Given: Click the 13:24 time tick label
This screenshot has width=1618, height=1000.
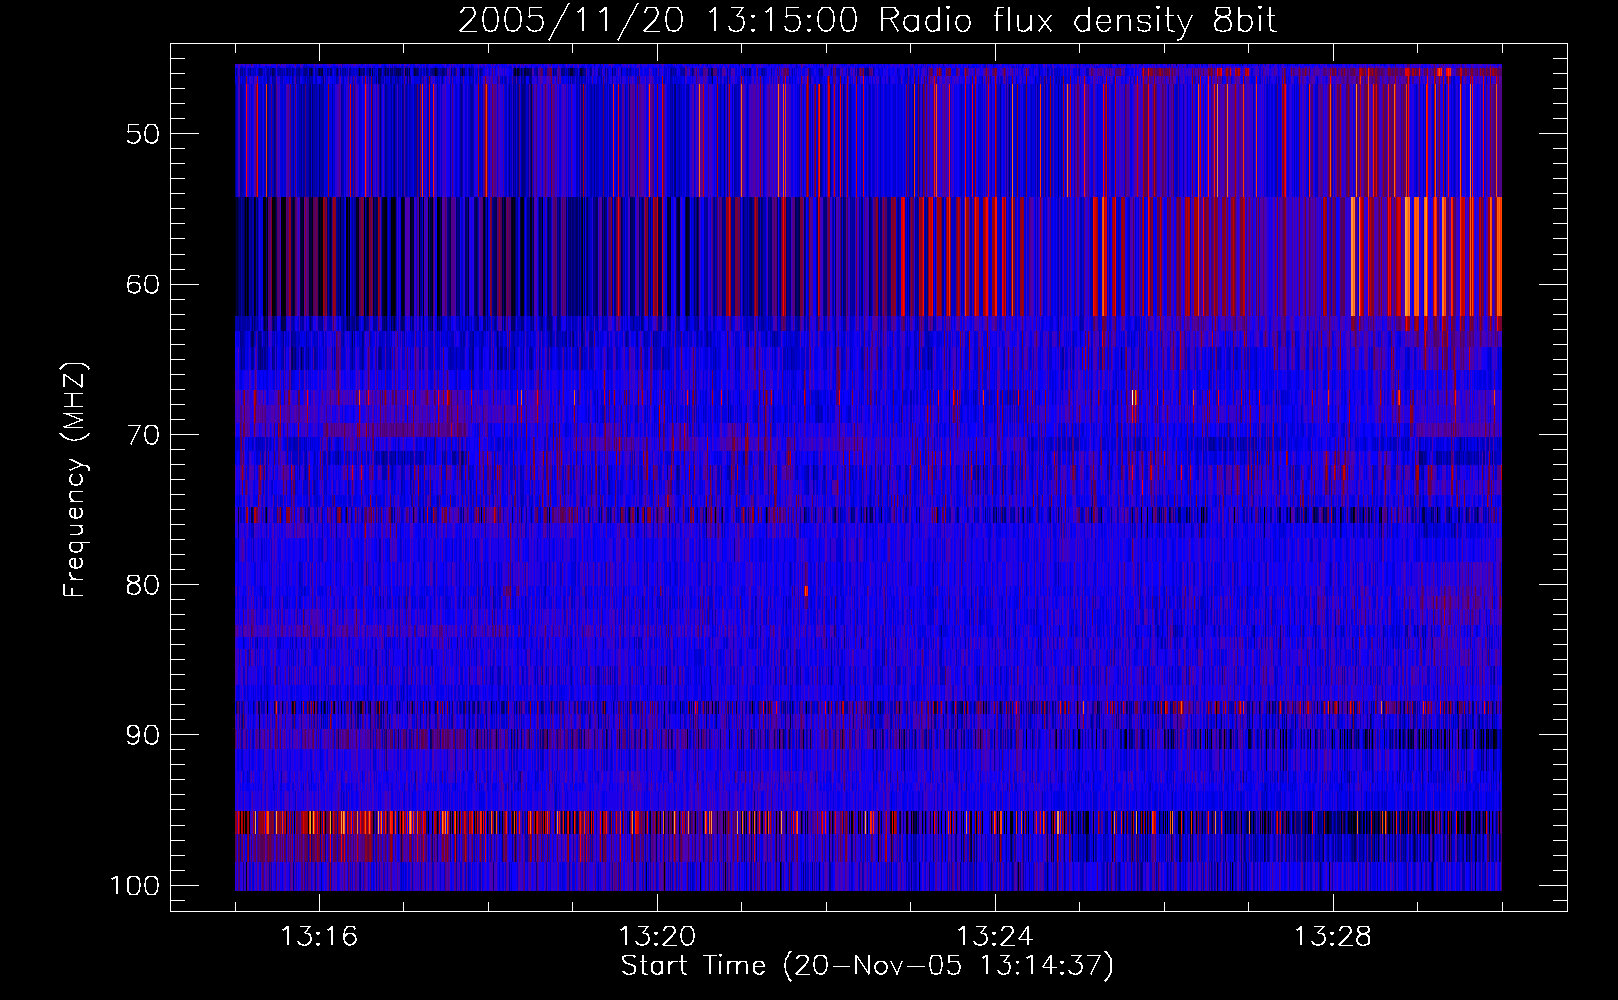Looking at the screenshot, I should click(x=995, y=937).
